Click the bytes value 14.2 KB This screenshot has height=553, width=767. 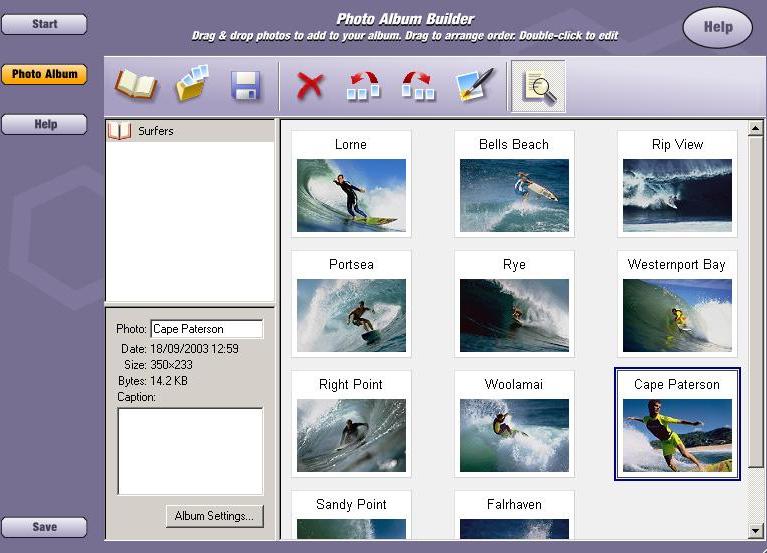[169, 381]
